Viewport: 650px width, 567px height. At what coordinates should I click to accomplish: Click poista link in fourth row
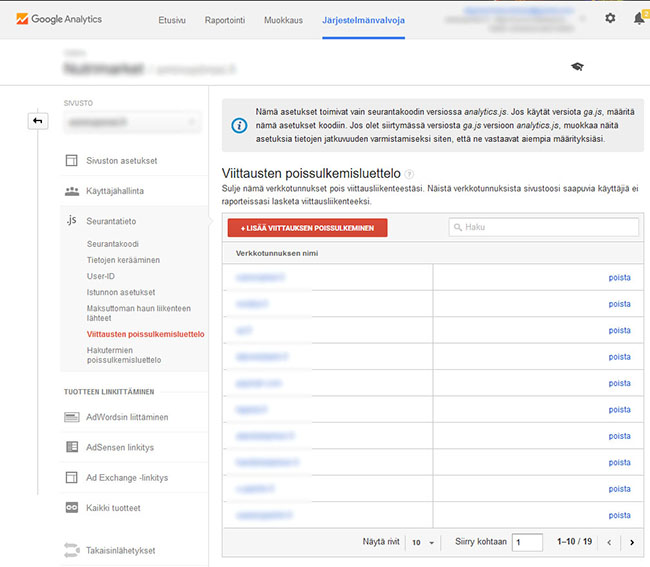619,357
